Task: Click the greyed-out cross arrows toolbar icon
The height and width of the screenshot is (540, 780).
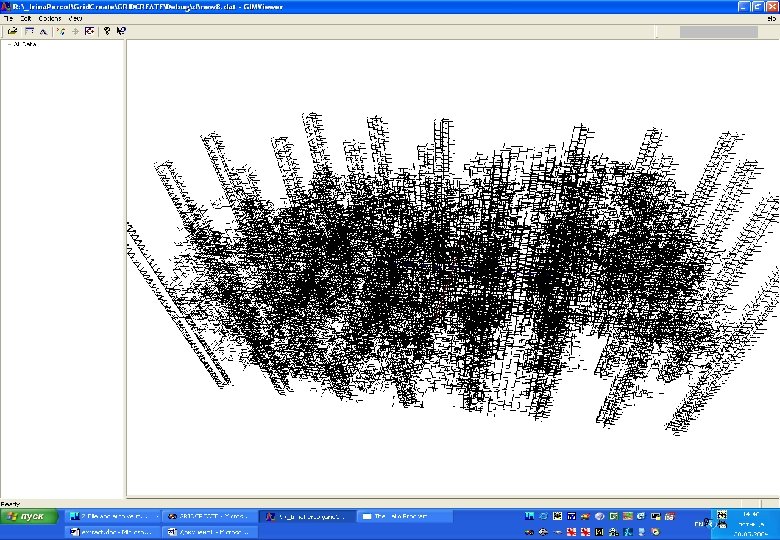Action: point(75,31)
